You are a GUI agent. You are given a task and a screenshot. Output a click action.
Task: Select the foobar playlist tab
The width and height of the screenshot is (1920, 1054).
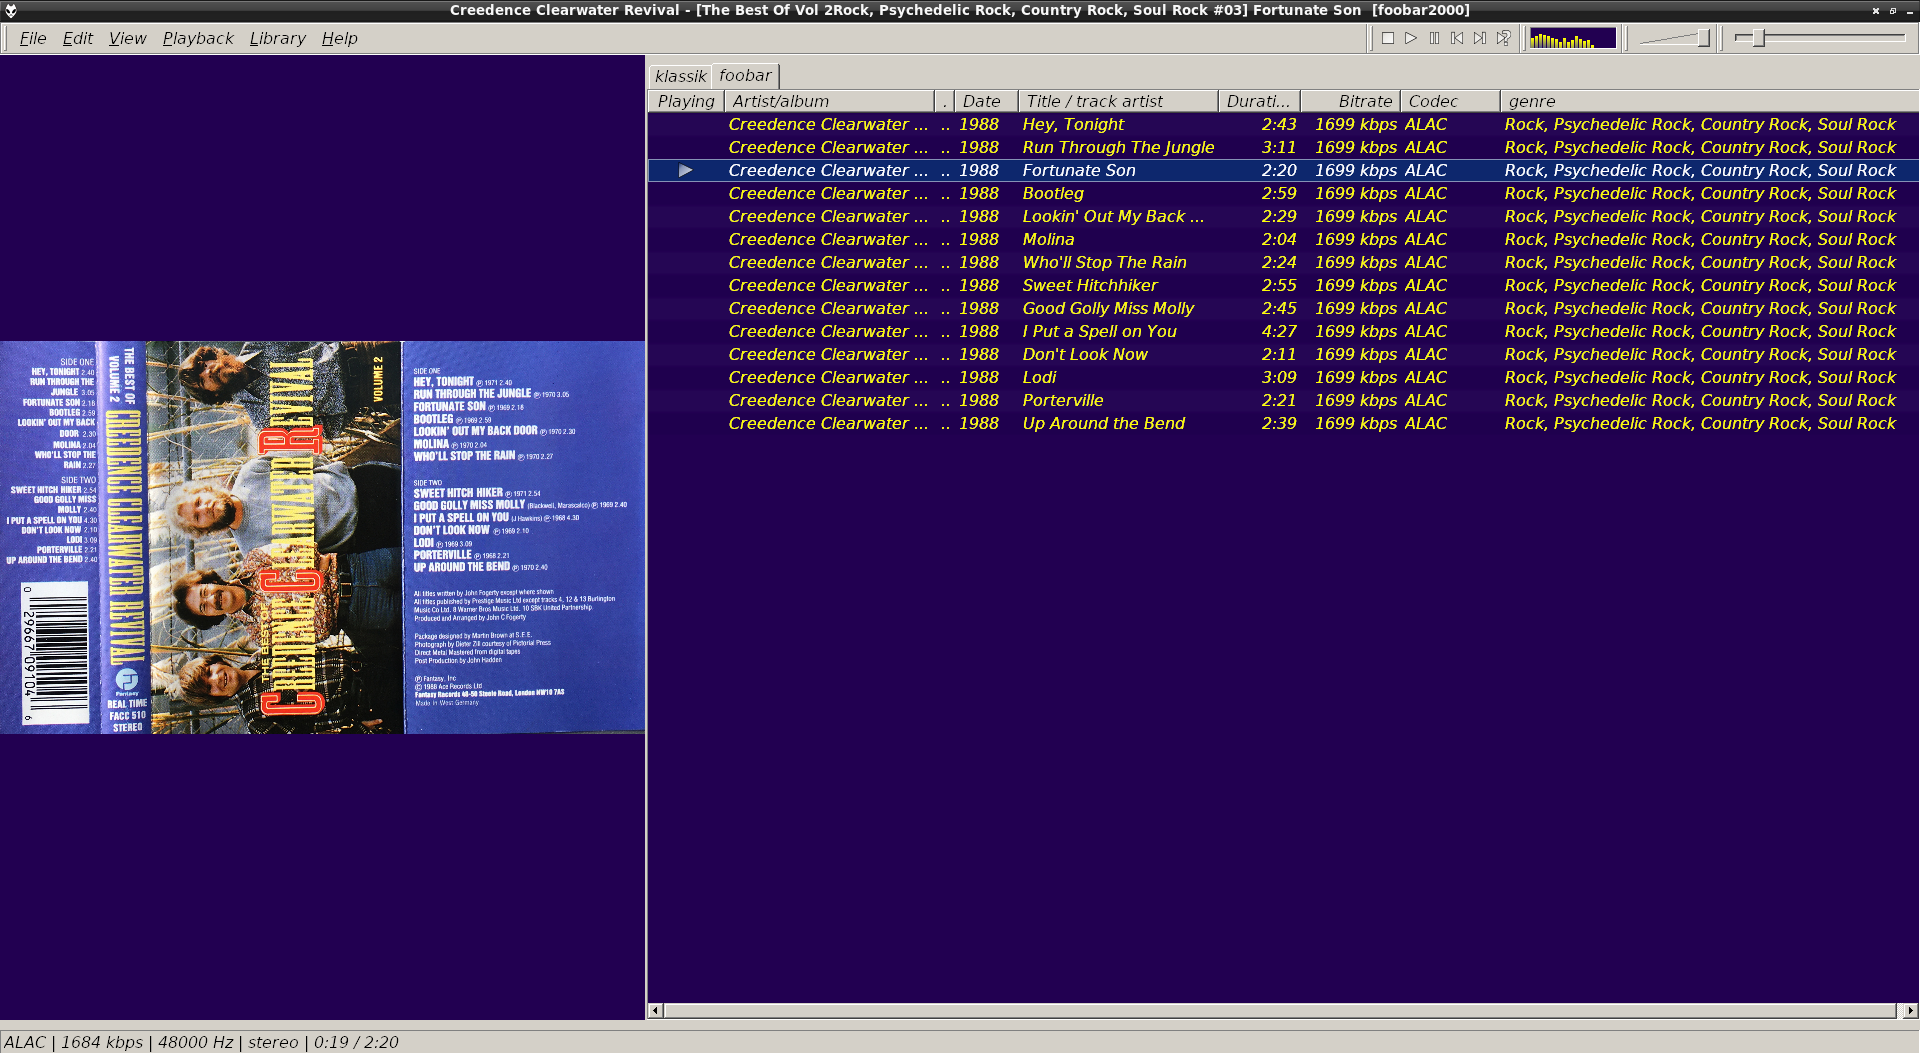(745, 75)
